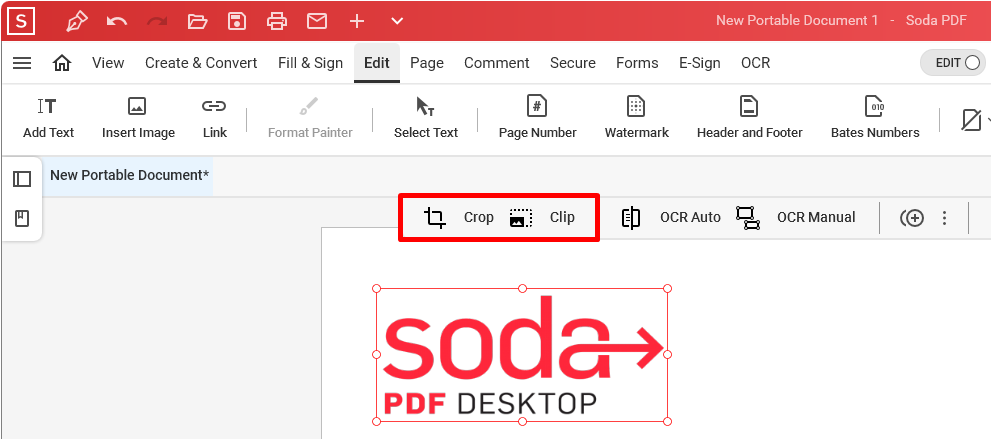Viewport: 991px width, 439px height.
Task: Select the New Portable Document tab
Action: tap(129, 175)
